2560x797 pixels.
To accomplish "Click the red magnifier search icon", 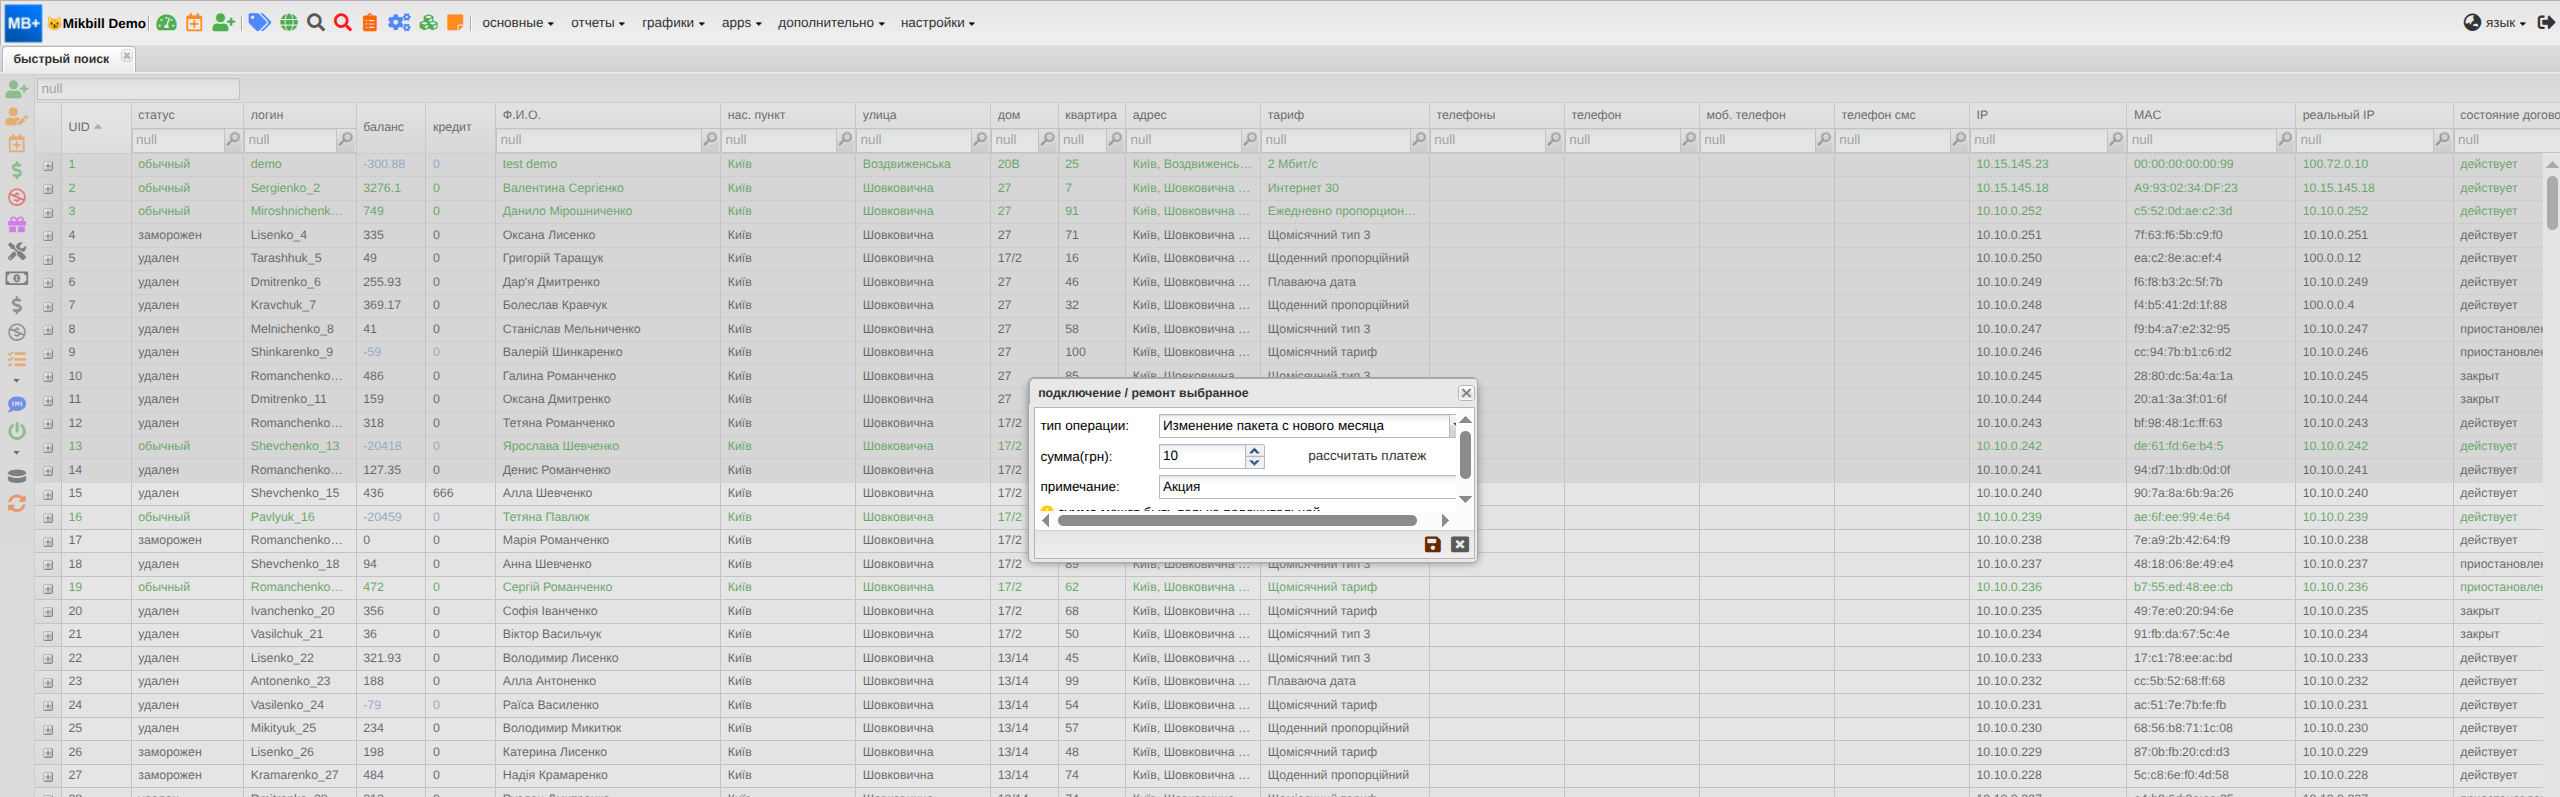I will click(x=343, y=23).
